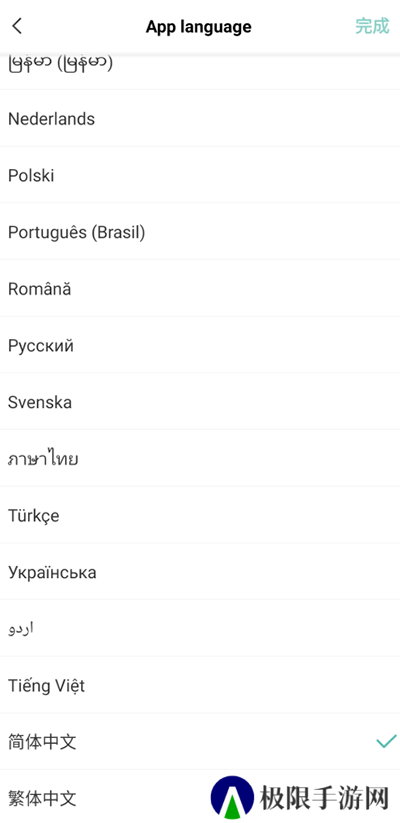Select Română from the list
This screenshot has height=823, width=400.
(x=200, y=289)
